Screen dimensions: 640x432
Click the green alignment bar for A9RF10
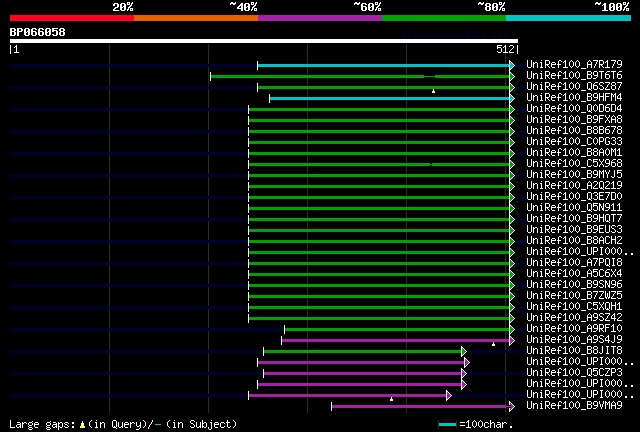click(x=397, y=330)
